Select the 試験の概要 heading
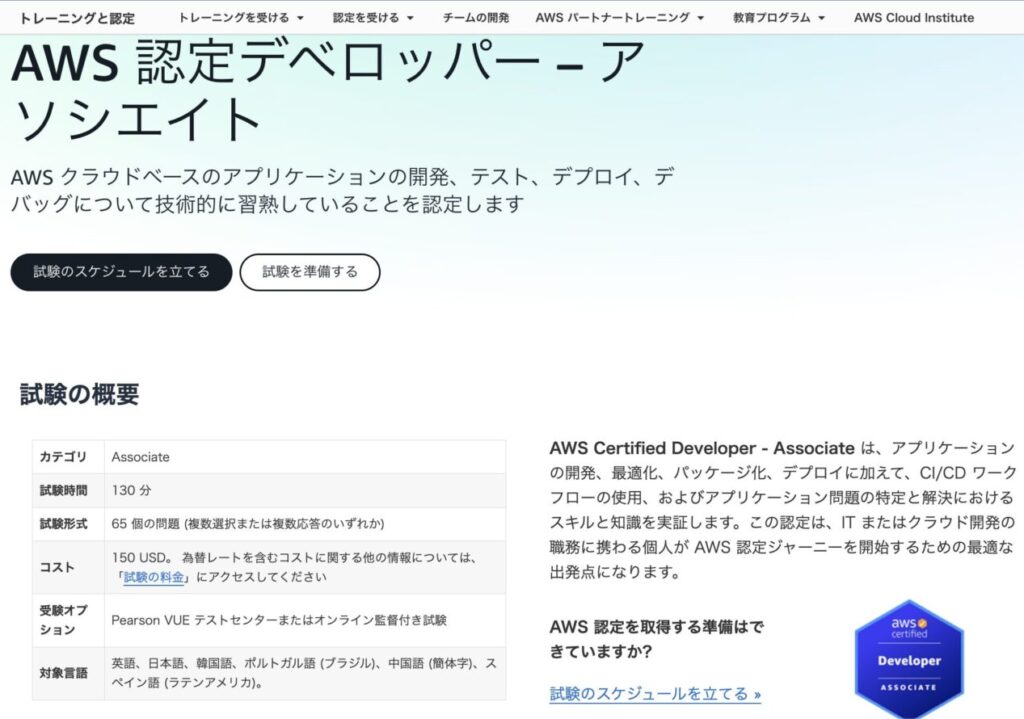The height and width of the screenshot is (719, 1024). coord(79,394)
